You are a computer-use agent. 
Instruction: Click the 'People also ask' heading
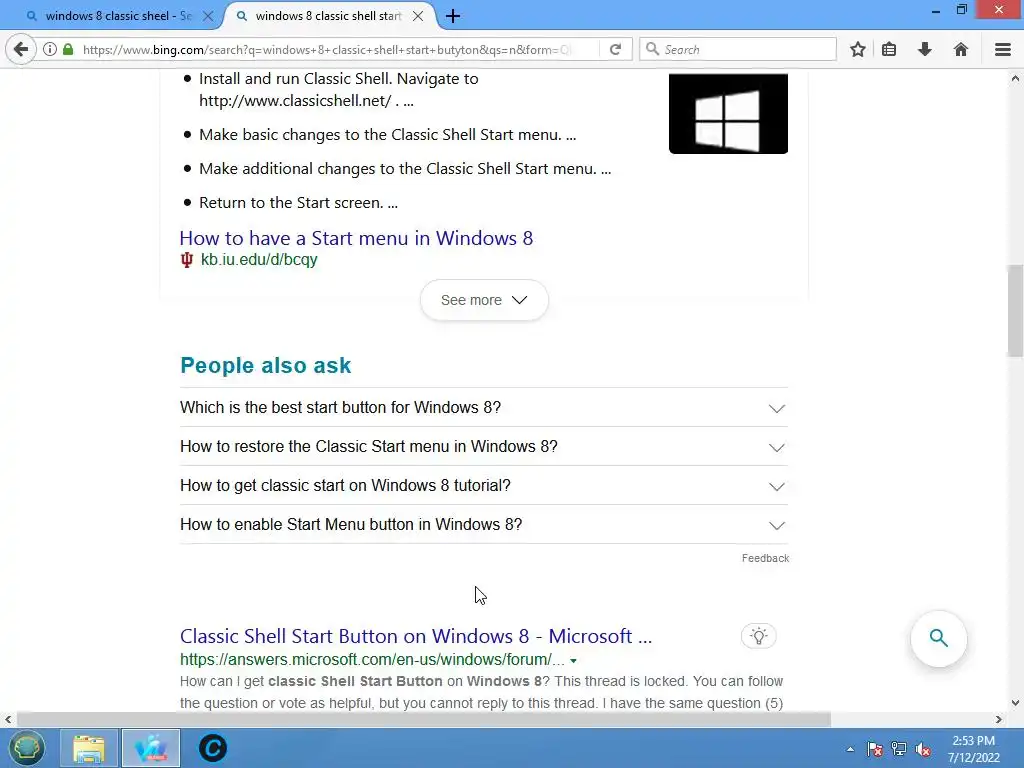tap(265, 366)
